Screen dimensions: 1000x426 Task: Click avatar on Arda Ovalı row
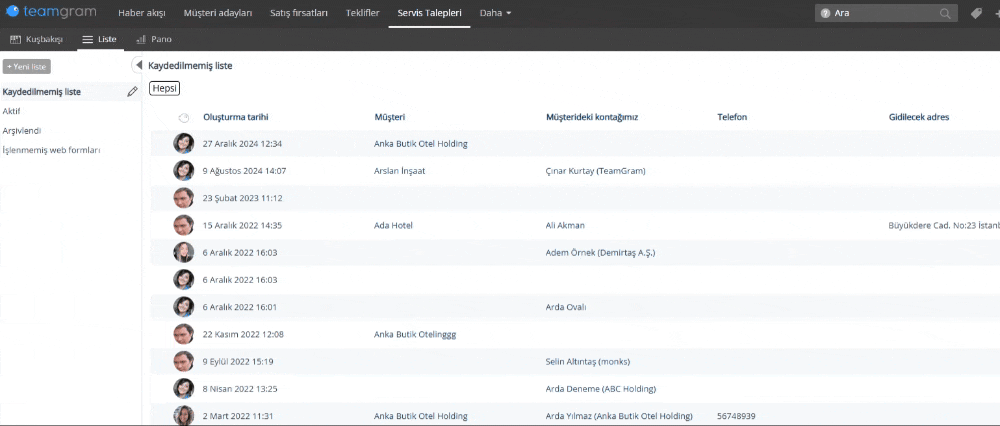coord(184,307)
